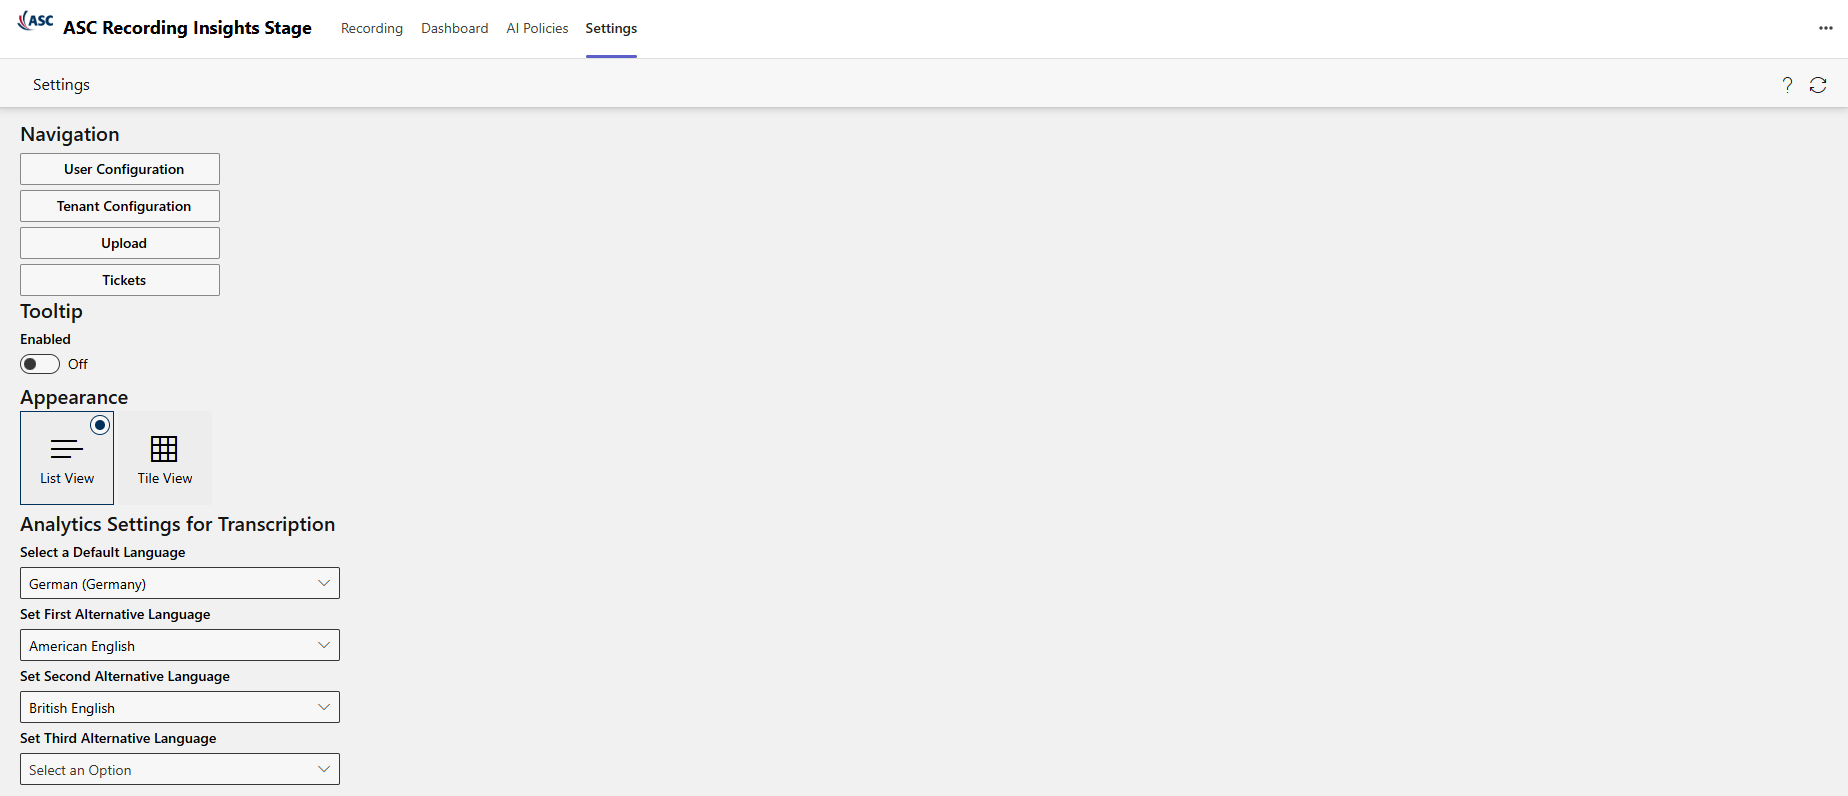
Task: Open Tenant Configuration
Action: point(120,206)
